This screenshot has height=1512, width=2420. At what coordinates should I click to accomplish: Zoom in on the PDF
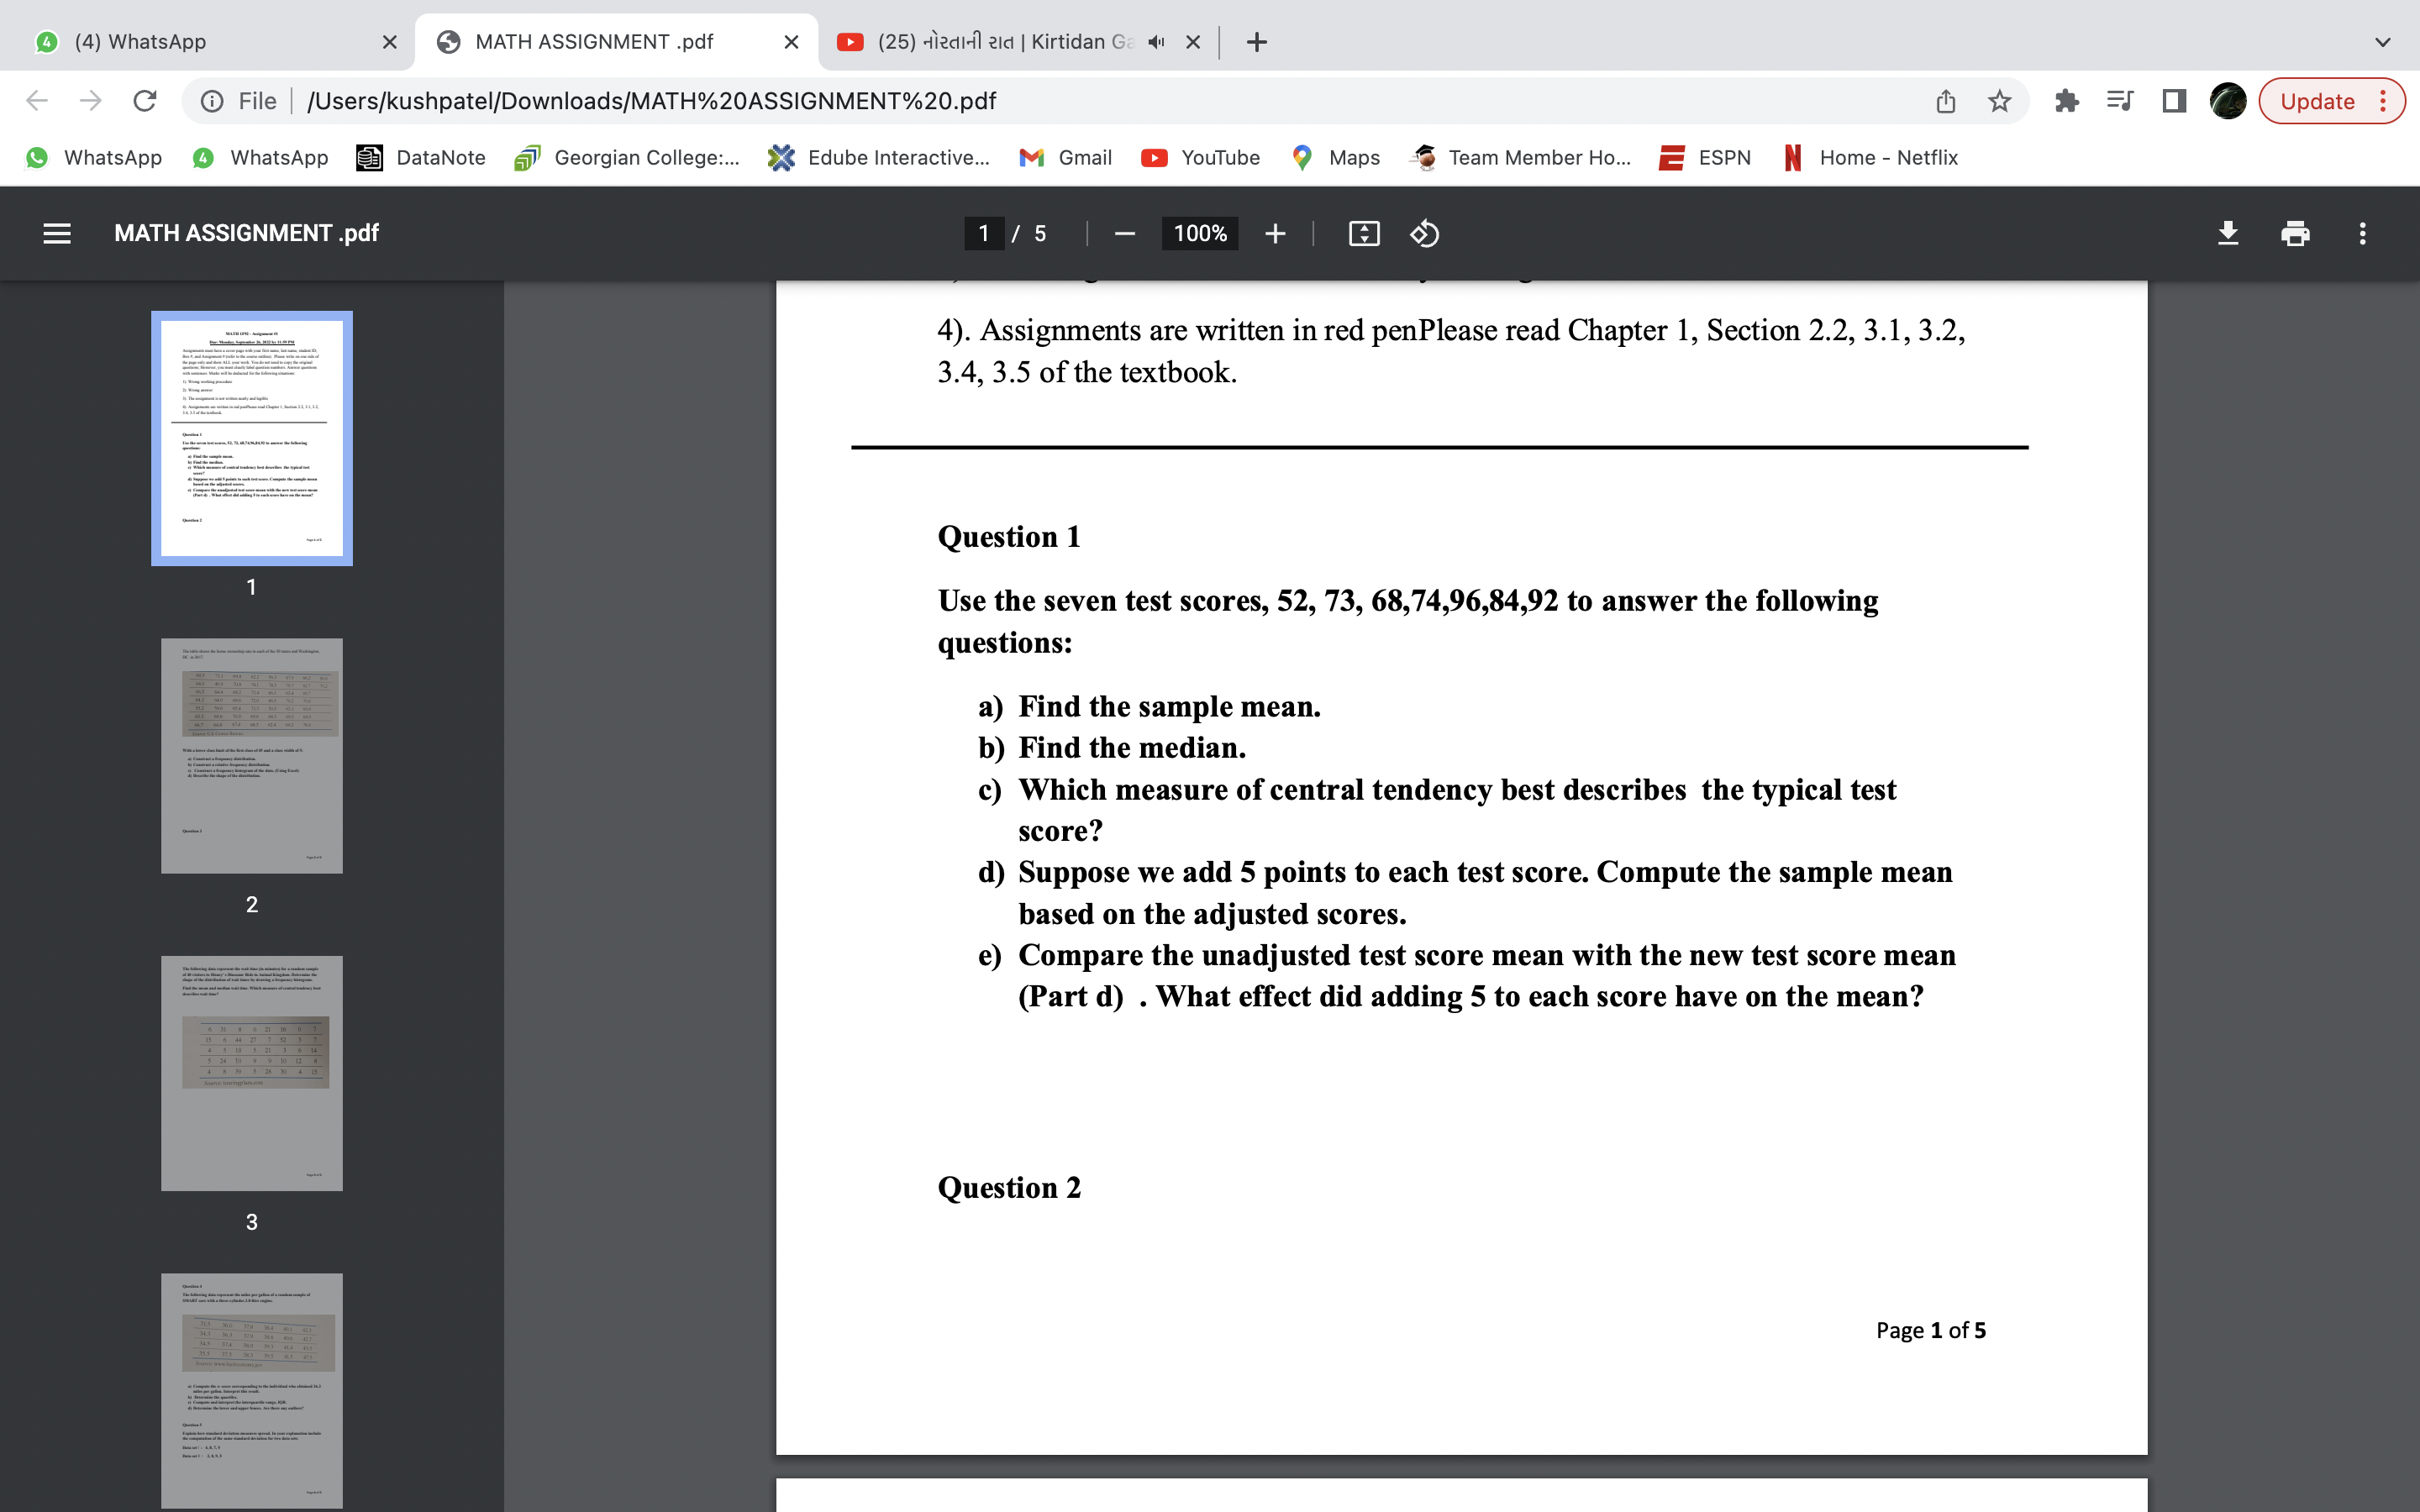tap(1276, 233)
